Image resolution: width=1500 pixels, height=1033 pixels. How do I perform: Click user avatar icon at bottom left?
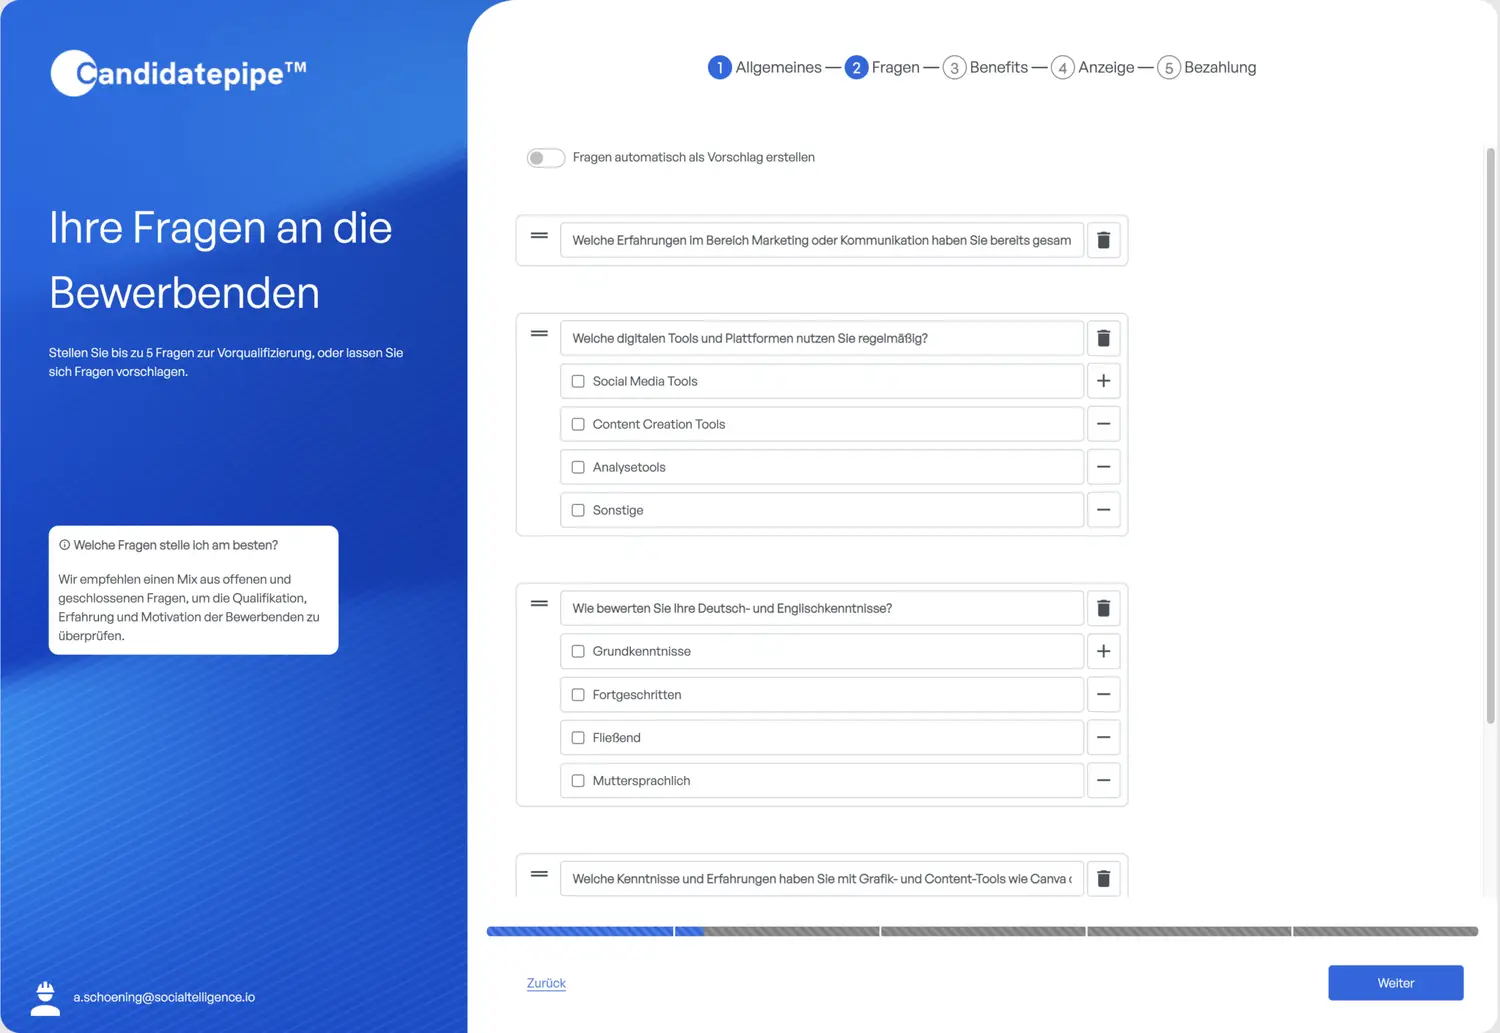click(45, 997)
